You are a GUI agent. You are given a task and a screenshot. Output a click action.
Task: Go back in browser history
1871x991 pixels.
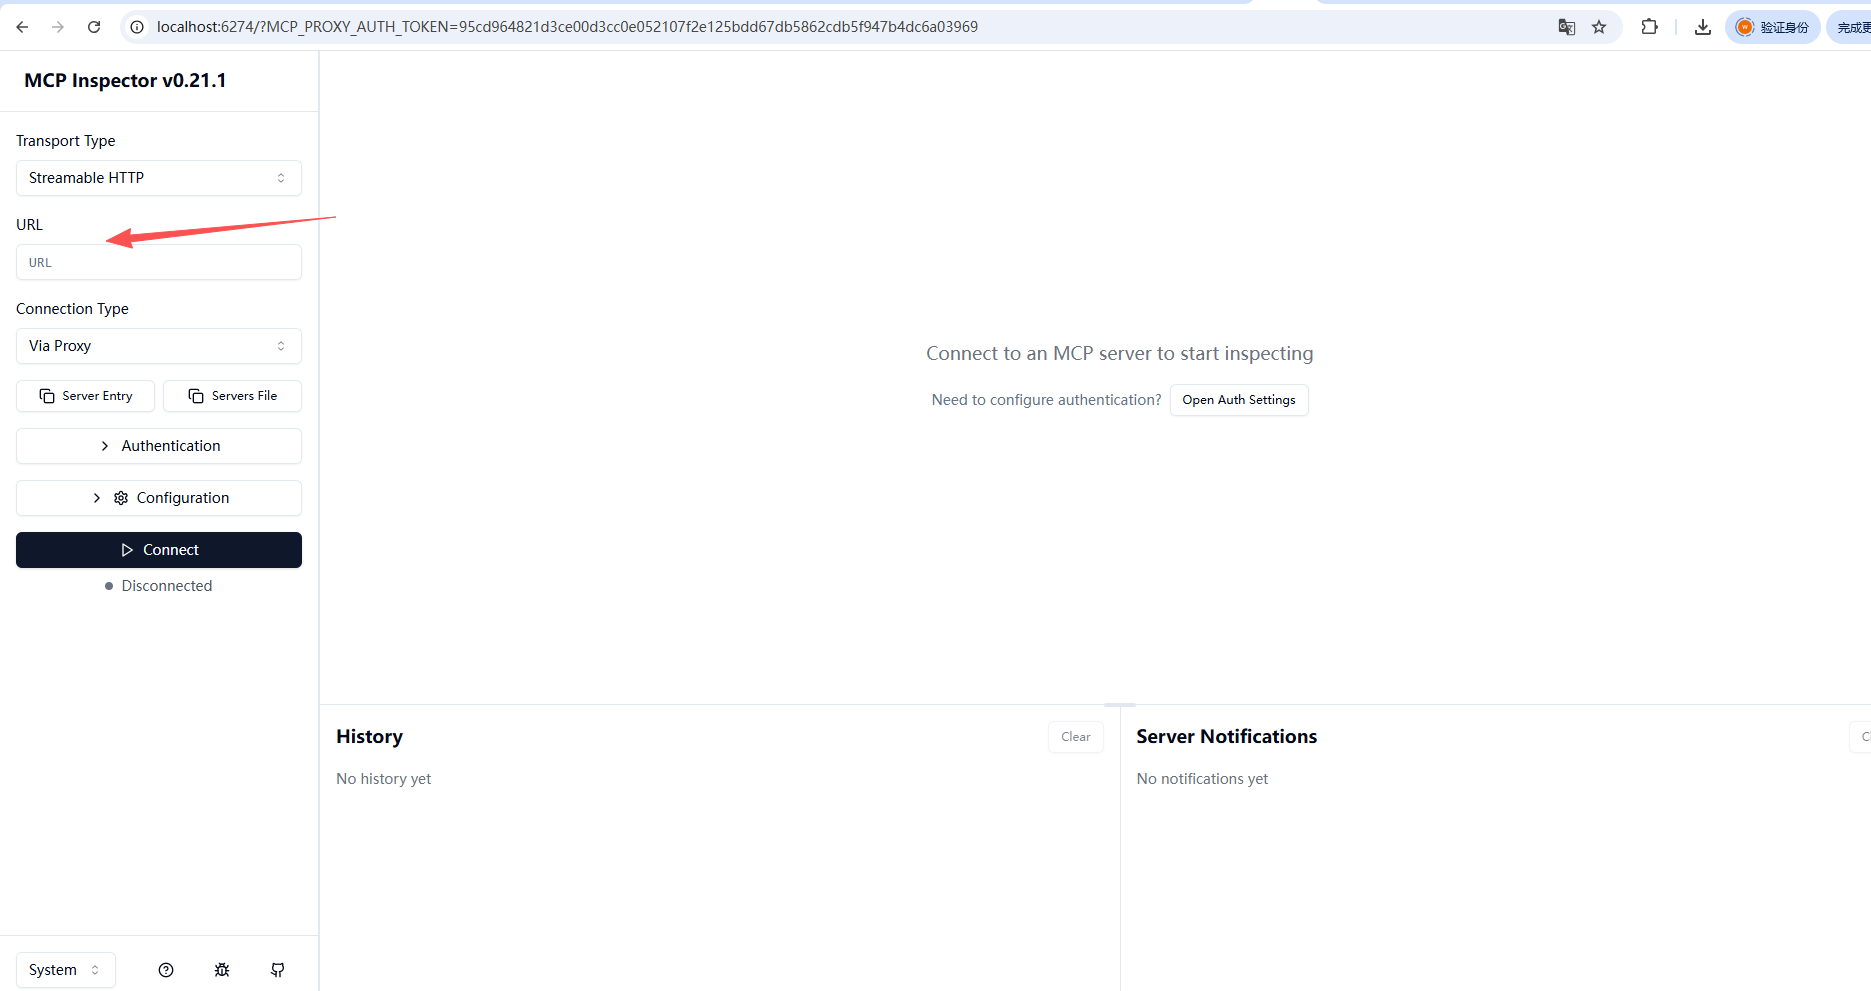[22, 27]
